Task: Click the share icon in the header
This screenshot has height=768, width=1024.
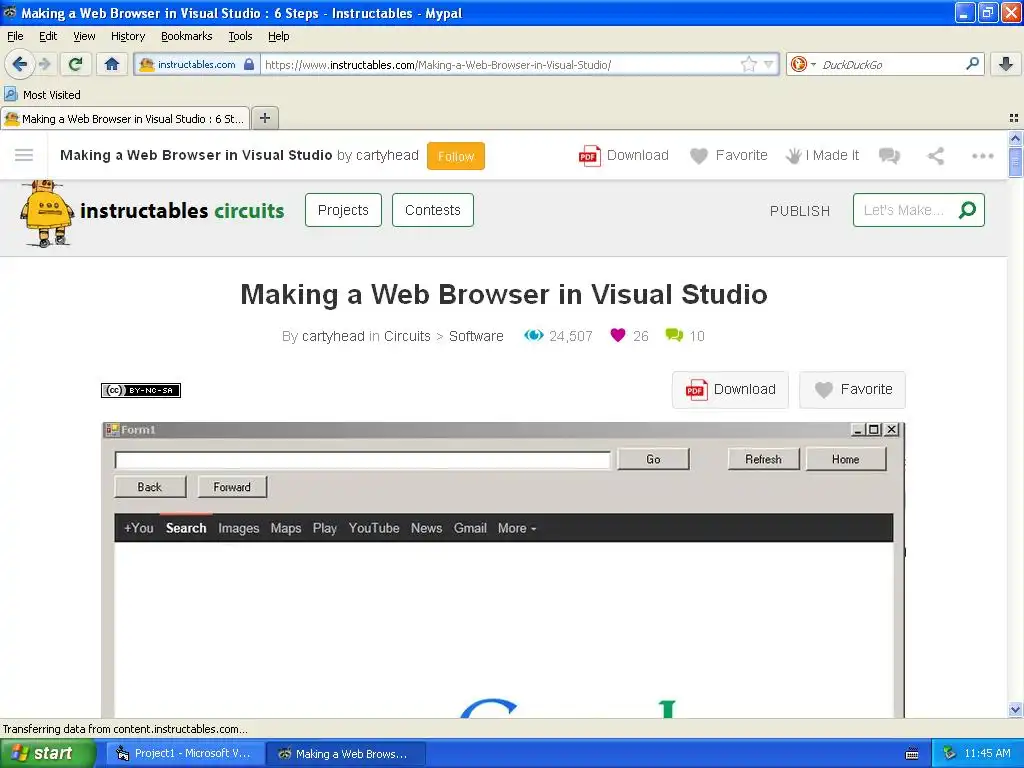Action: (x=936, y=155)
